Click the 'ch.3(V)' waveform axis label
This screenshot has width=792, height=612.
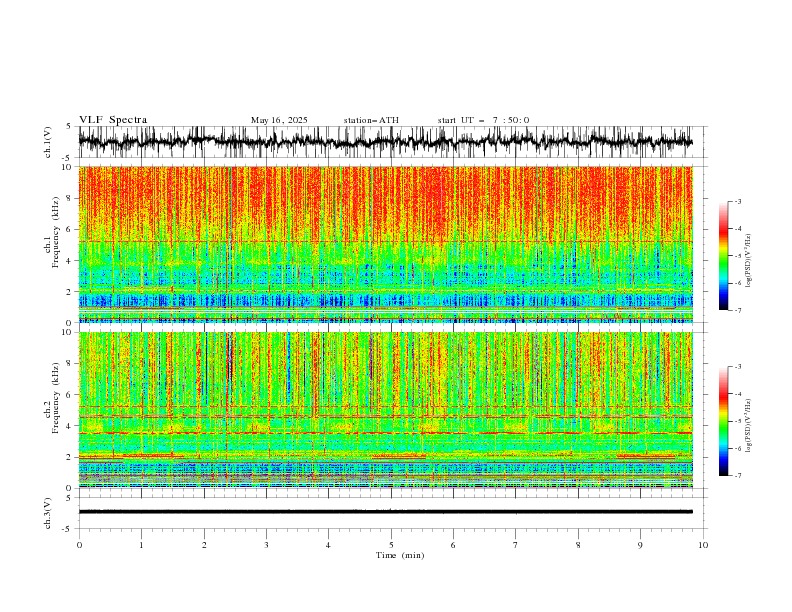click(48, 513)
